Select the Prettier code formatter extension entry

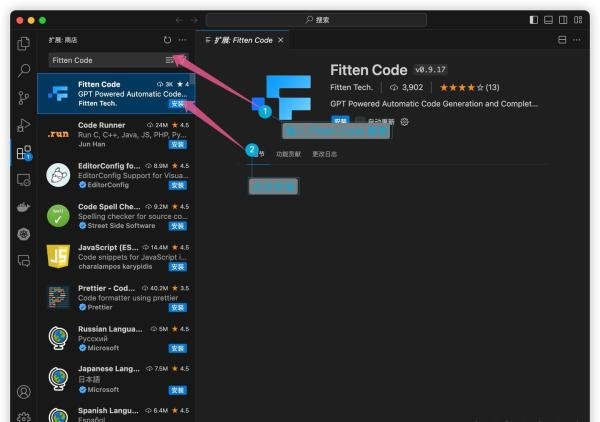coord(116,298)
